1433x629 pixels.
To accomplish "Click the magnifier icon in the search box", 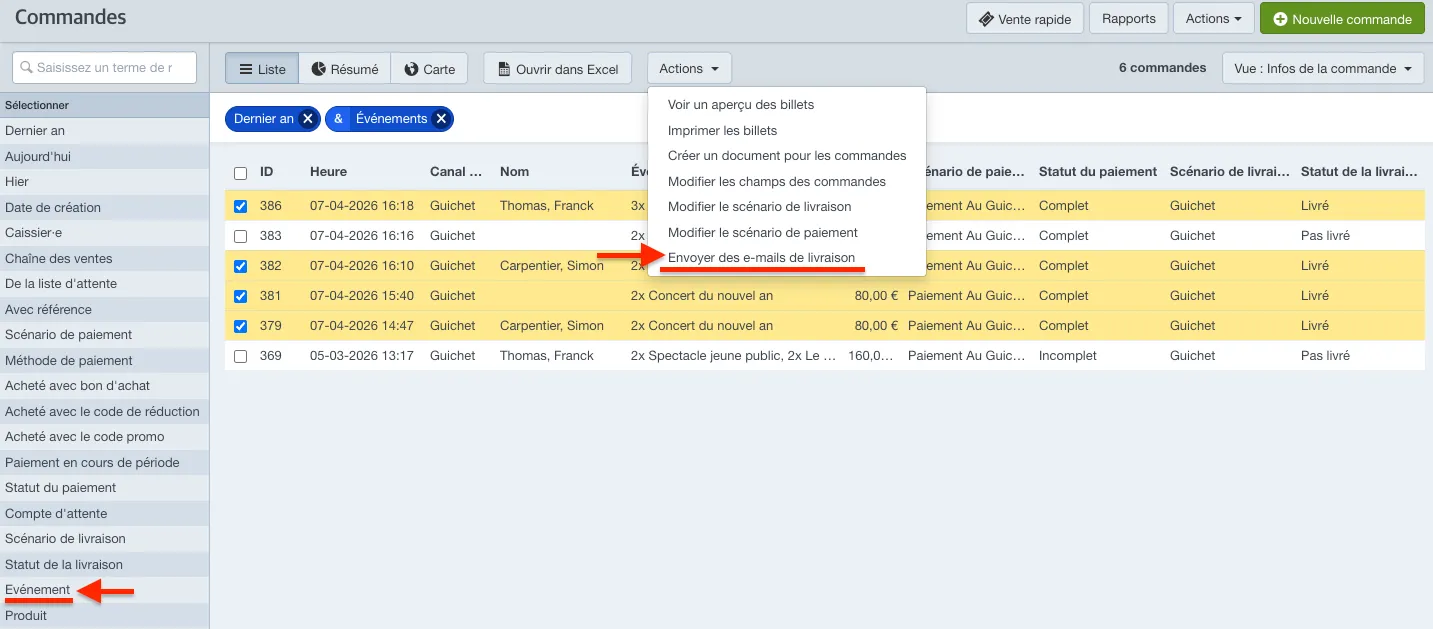I will [x=27, y=68].
